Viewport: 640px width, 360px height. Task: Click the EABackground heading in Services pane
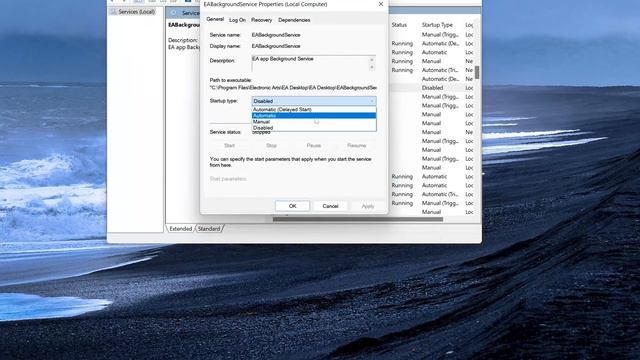184,25
